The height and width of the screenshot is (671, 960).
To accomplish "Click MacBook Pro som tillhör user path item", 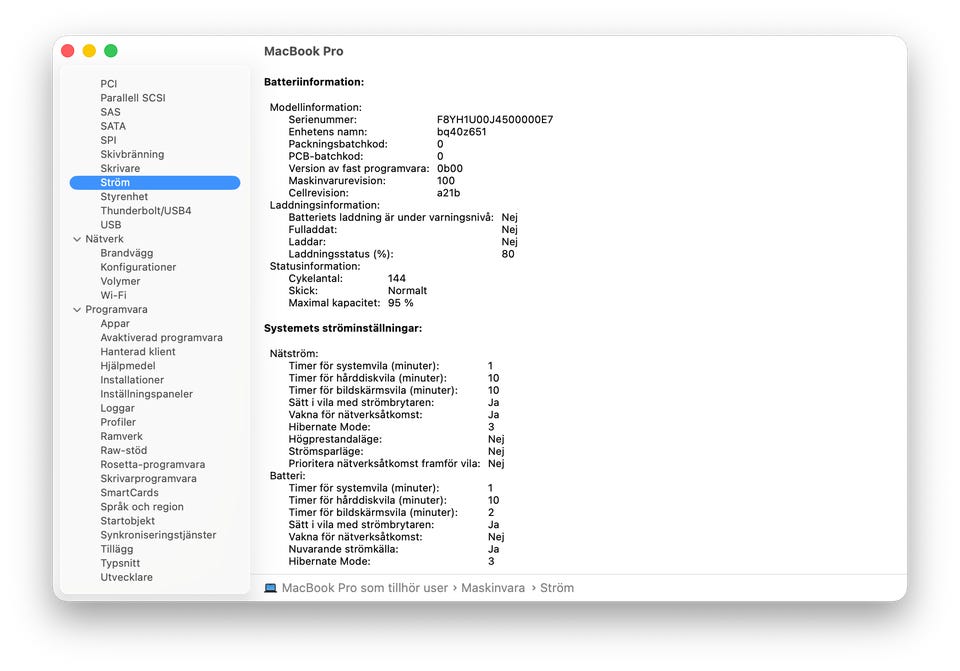I will pos(365,588).
